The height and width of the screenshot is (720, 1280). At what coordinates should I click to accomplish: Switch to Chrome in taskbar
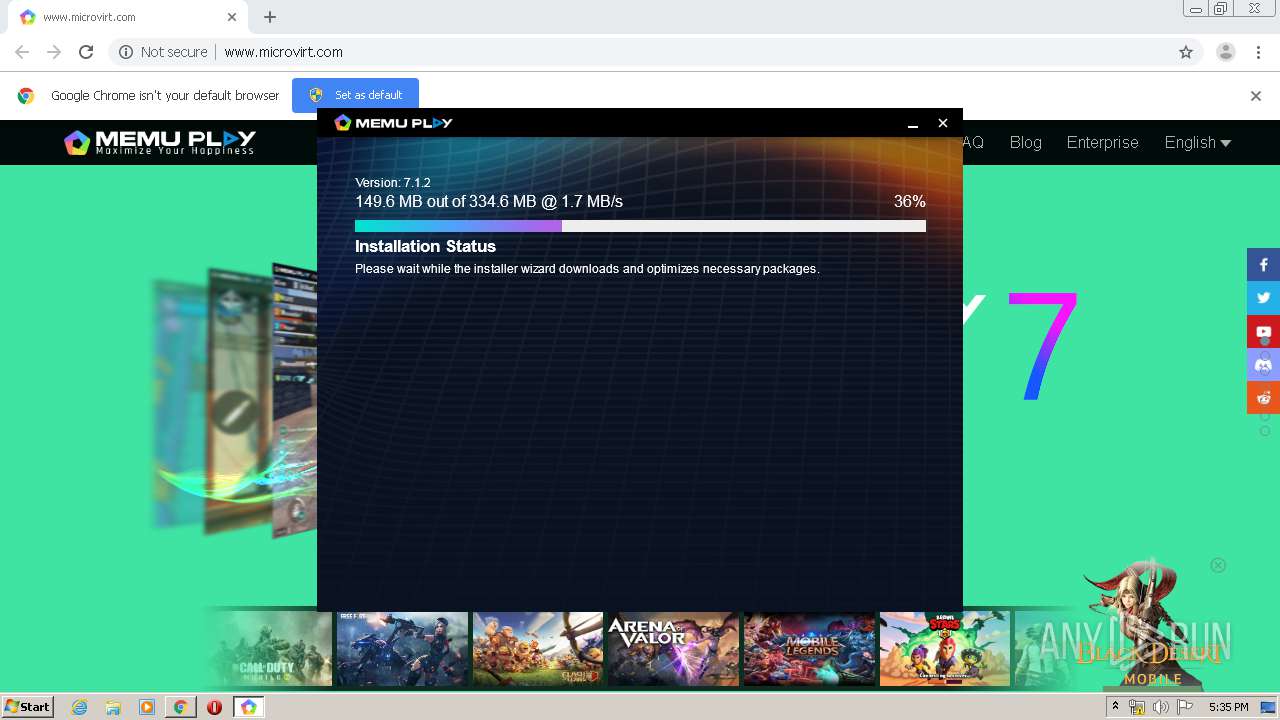[x=180, y=707]
